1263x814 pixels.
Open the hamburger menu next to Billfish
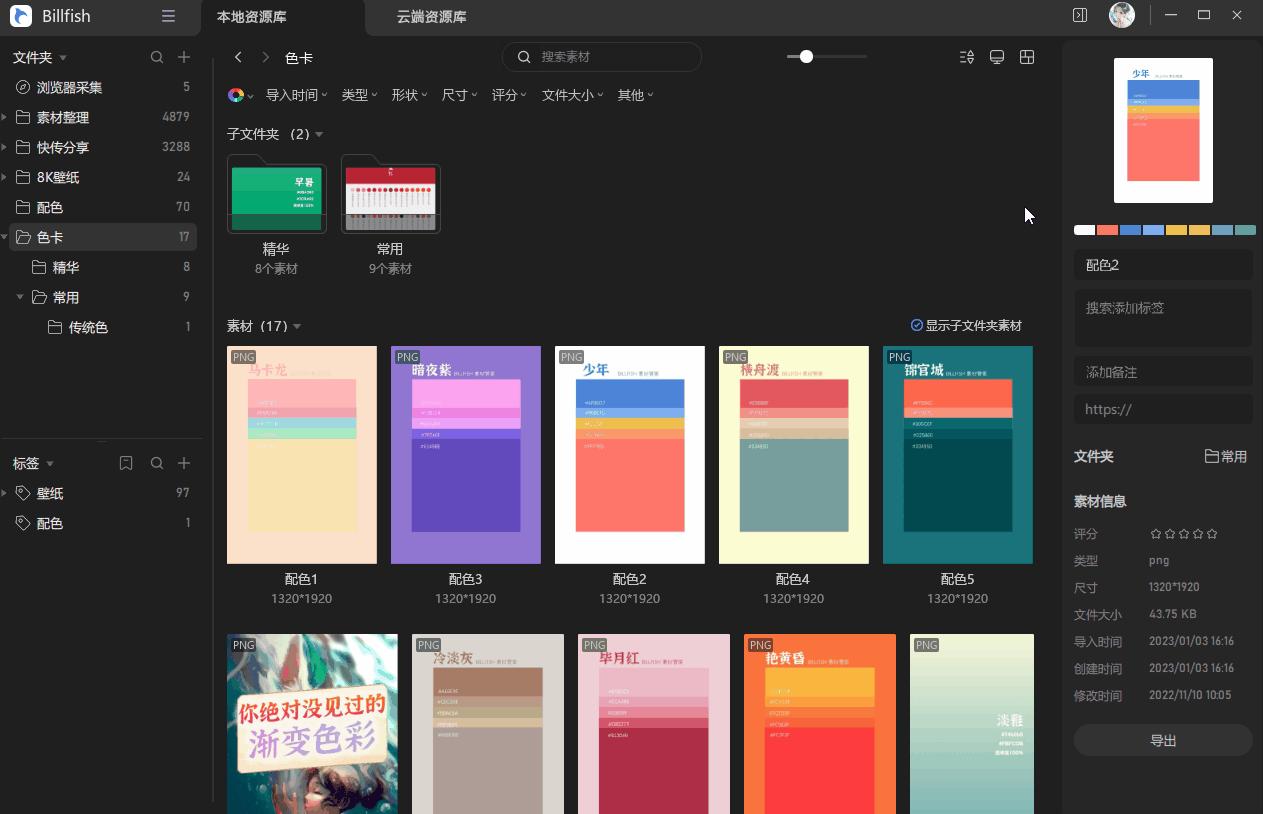168,16
